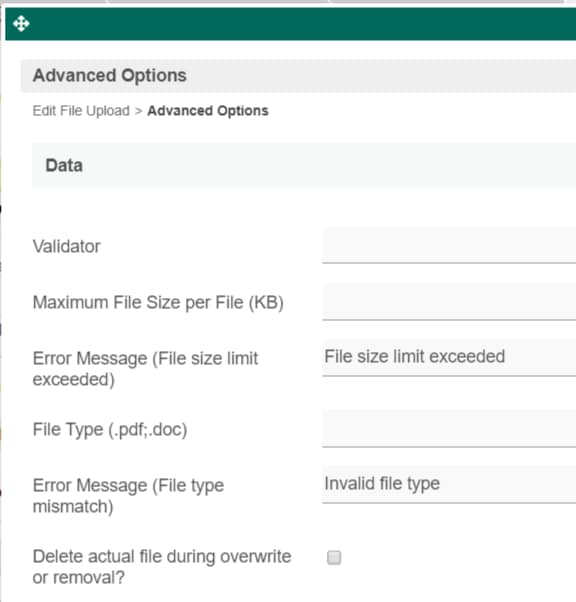Viewport: 576px width, 602px height.
Task: Click the Data heading text
Action: click(x=64, y=165)
